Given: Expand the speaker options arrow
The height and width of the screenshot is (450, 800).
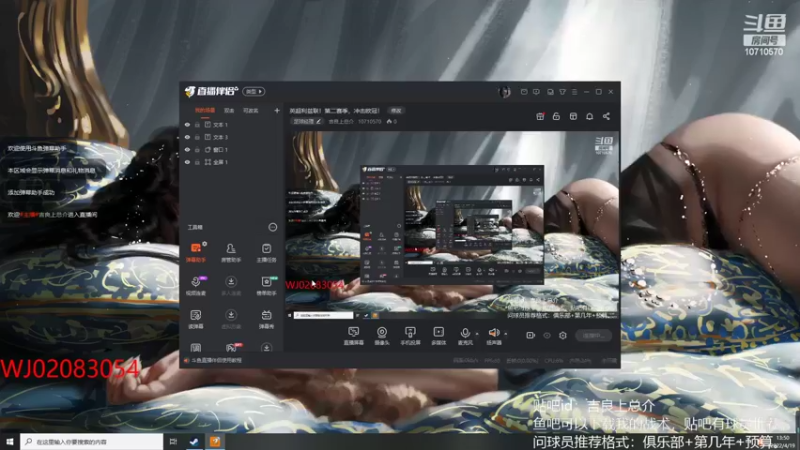Looking at the screenshot, I should (x=506, y=334).
